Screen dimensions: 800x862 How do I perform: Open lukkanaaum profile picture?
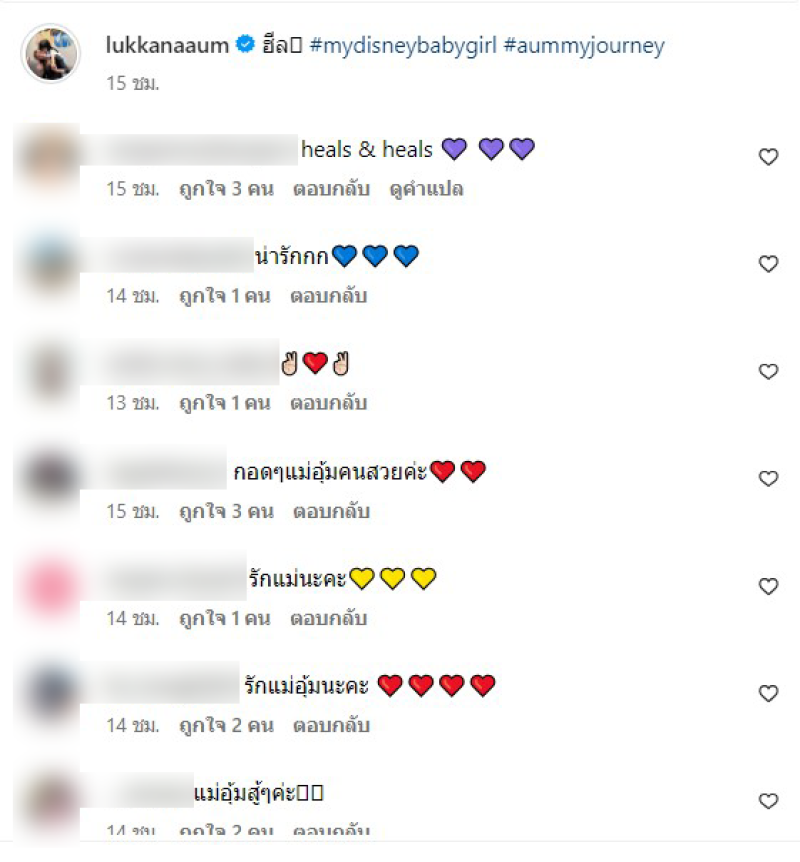(x=51, y=53)
